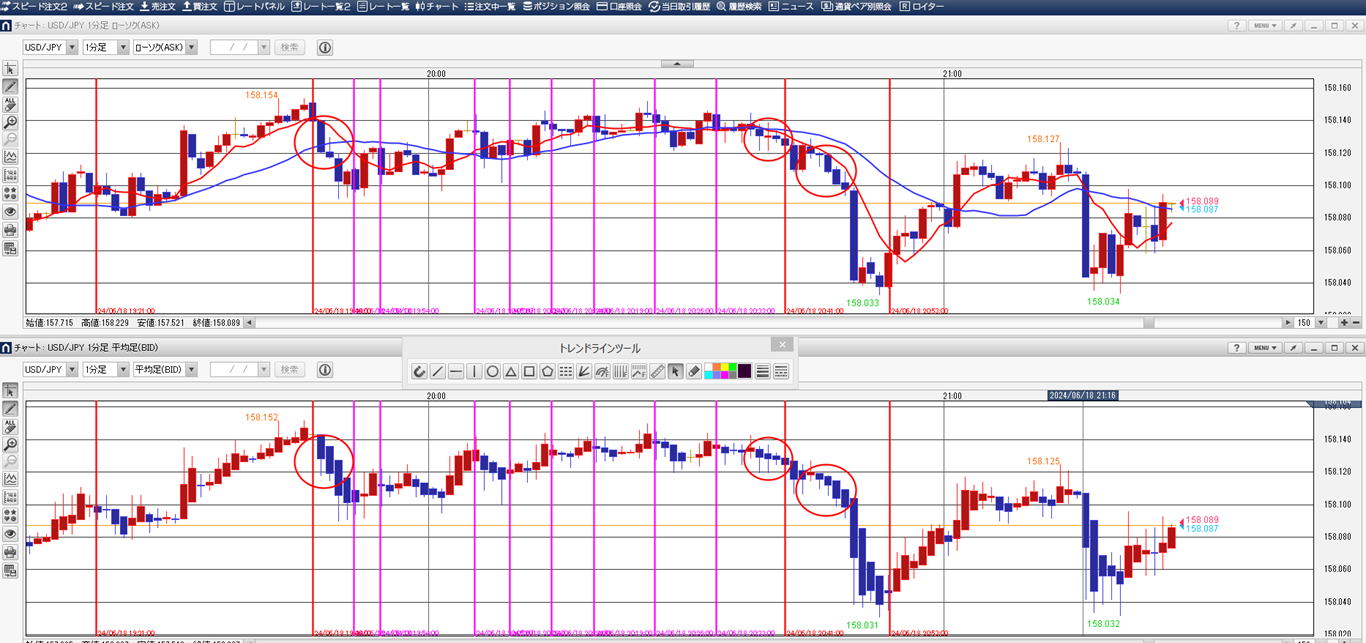This screenshot has height=643, width=1366.
Task: Toggle the pencil draw mode in upper sidebar
Action: (x=10, y=86)
